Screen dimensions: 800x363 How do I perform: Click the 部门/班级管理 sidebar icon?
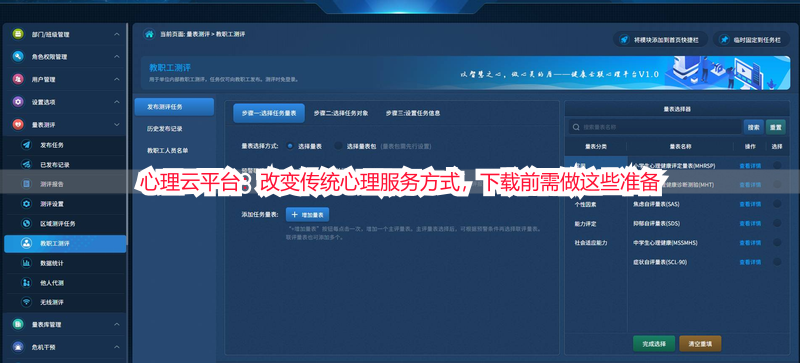(x=18, y=34)
